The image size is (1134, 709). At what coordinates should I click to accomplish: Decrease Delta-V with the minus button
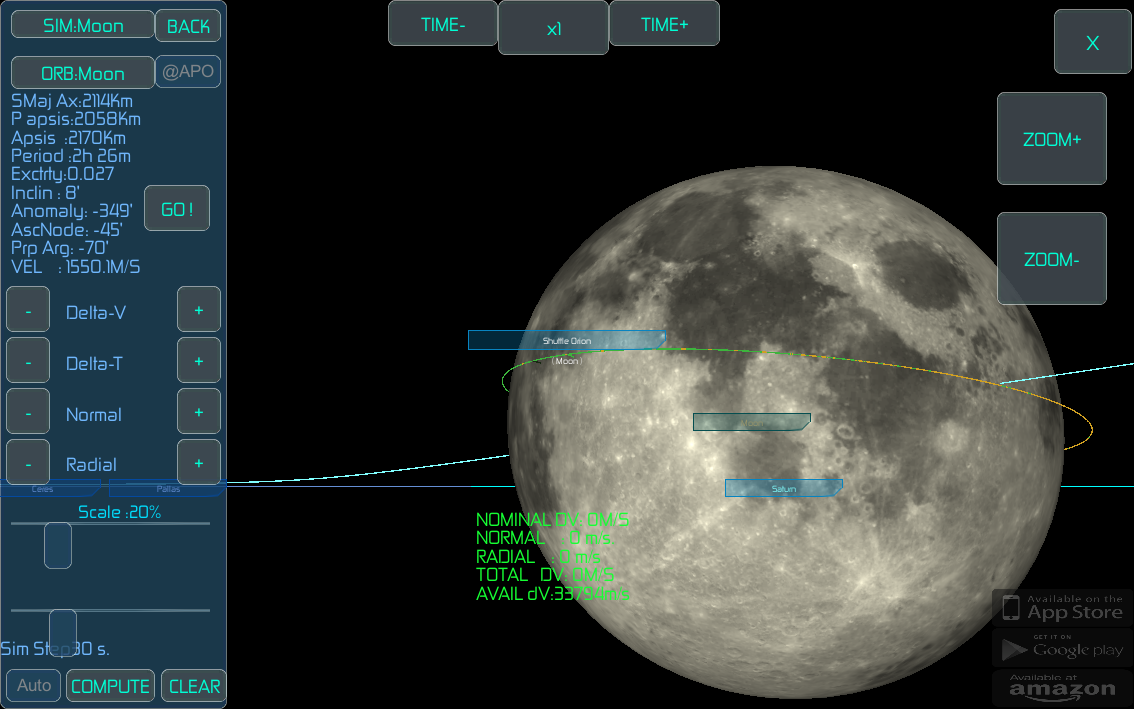point(28,310)
